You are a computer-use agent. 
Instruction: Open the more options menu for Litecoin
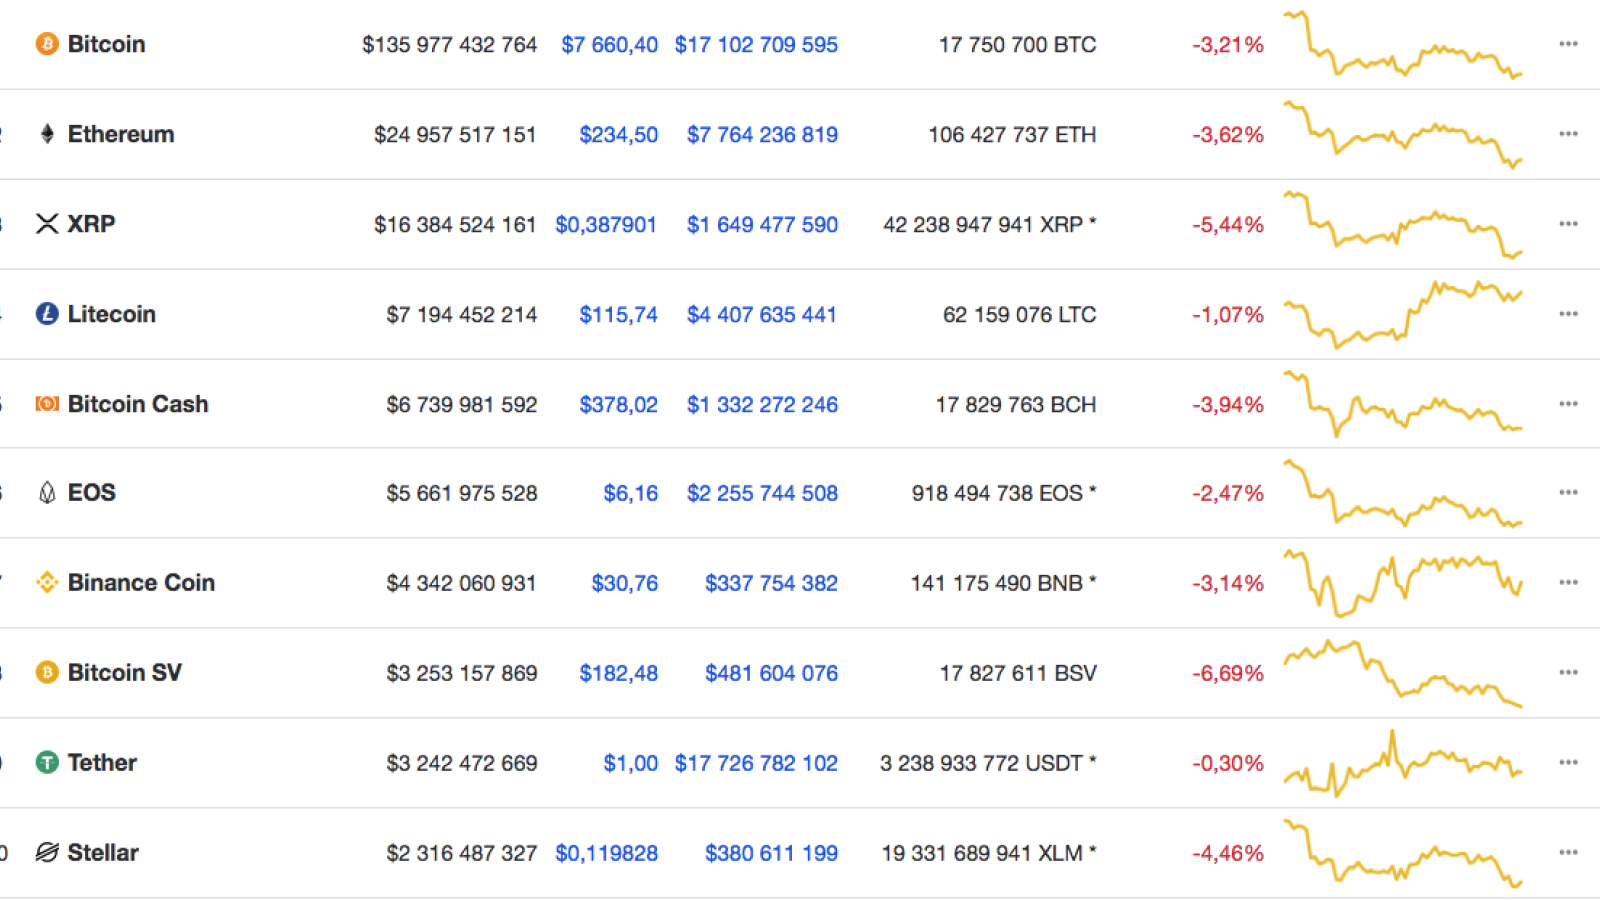coord(1568,314)
